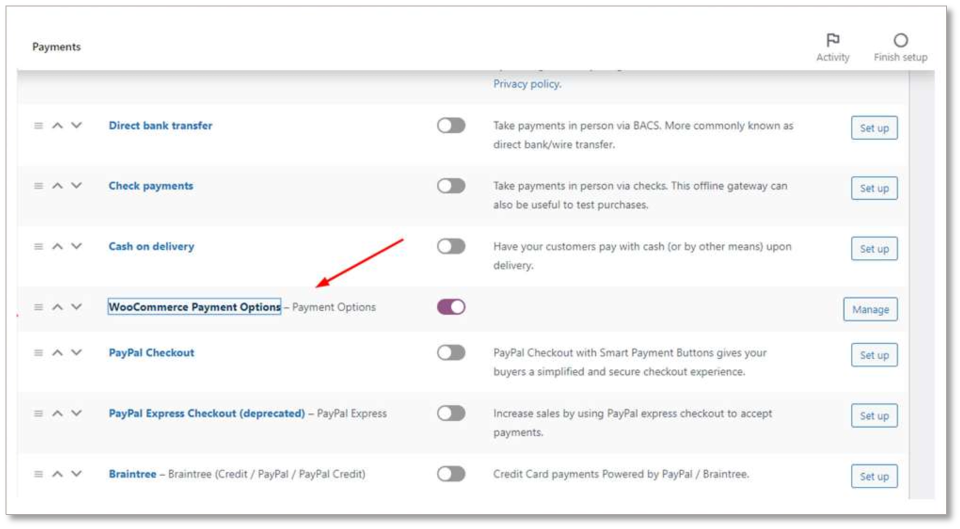Click the BACS direct bank transfer description

(x=643, y=135)
